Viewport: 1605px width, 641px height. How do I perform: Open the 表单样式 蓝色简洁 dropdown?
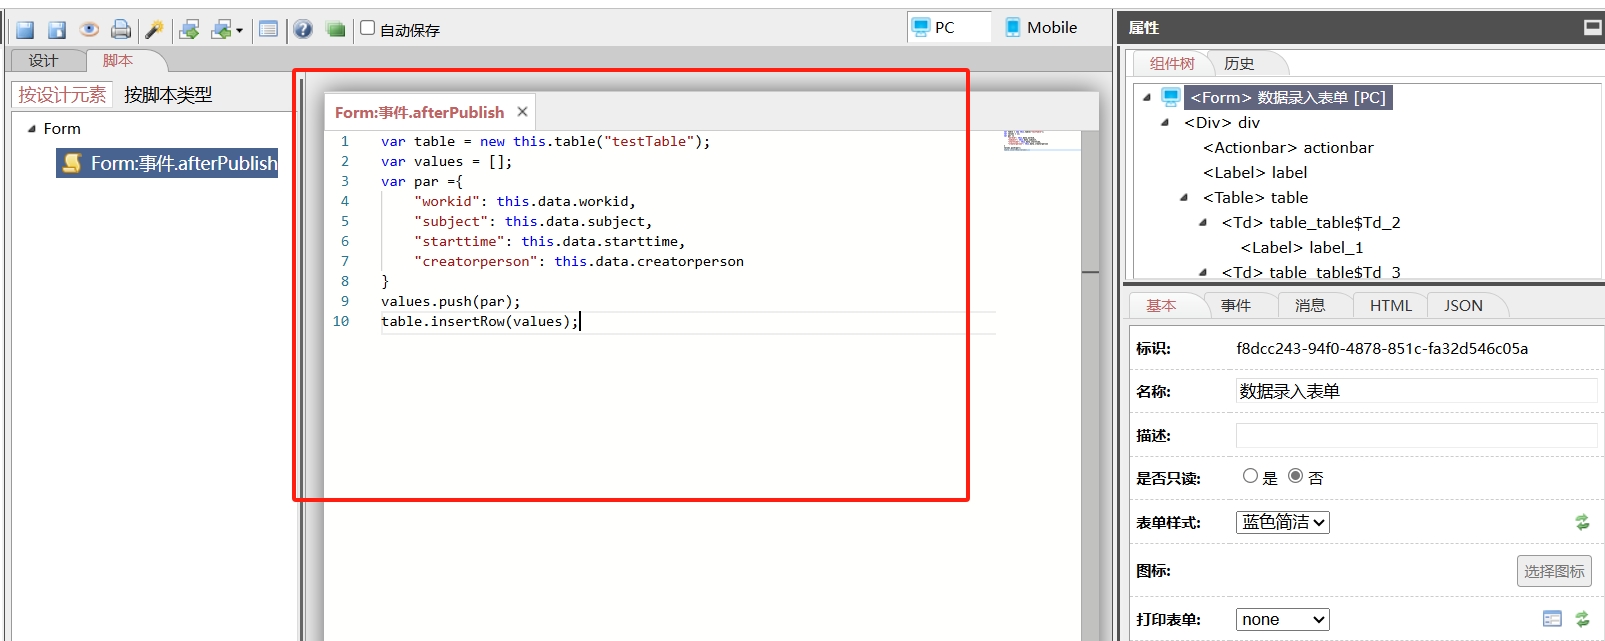tap(1283, 522)
